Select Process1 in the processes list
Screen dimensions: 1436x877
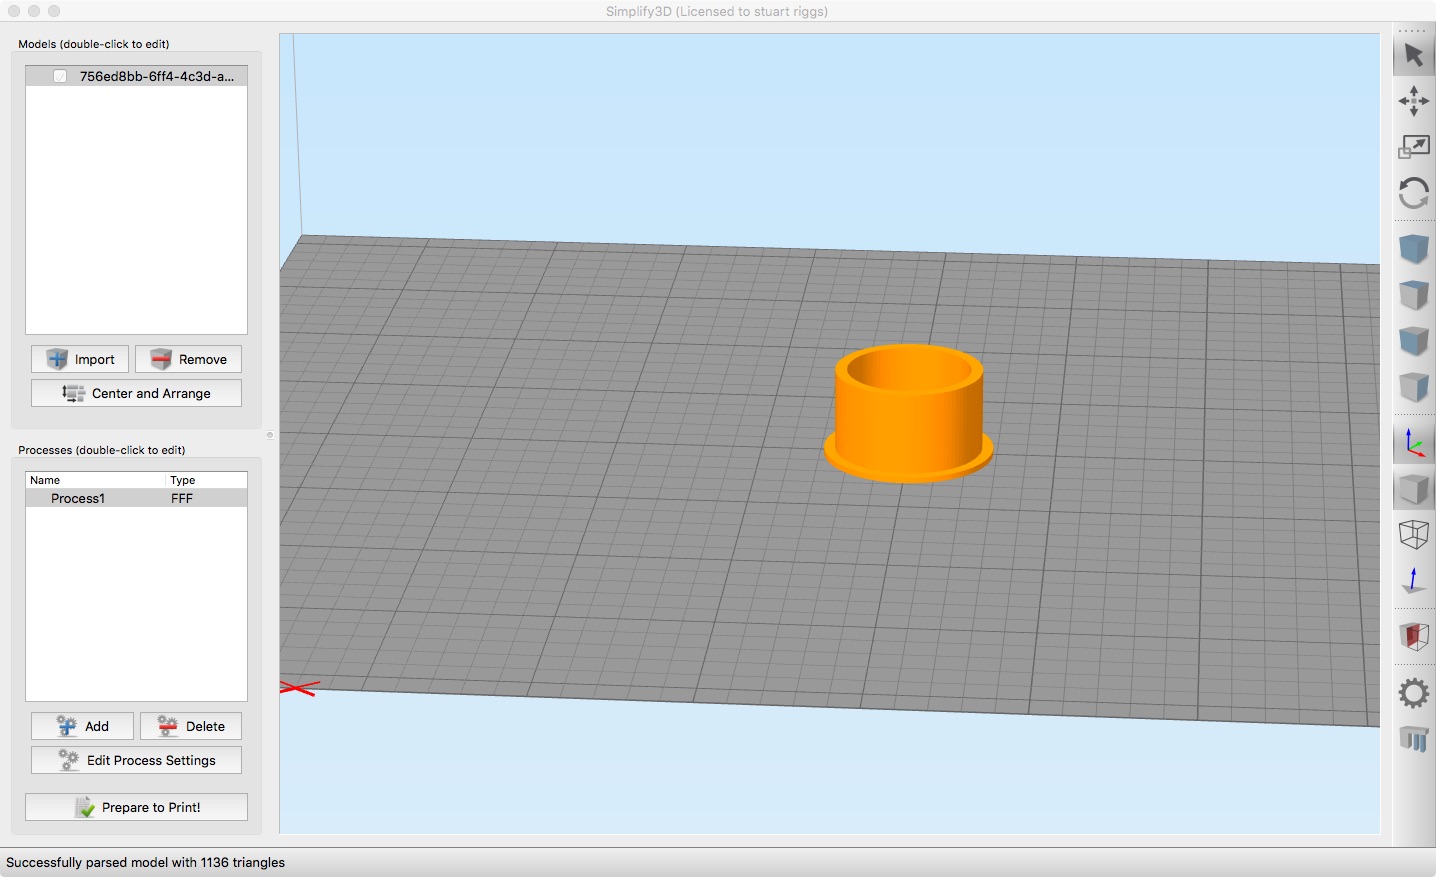coord(136,498)
